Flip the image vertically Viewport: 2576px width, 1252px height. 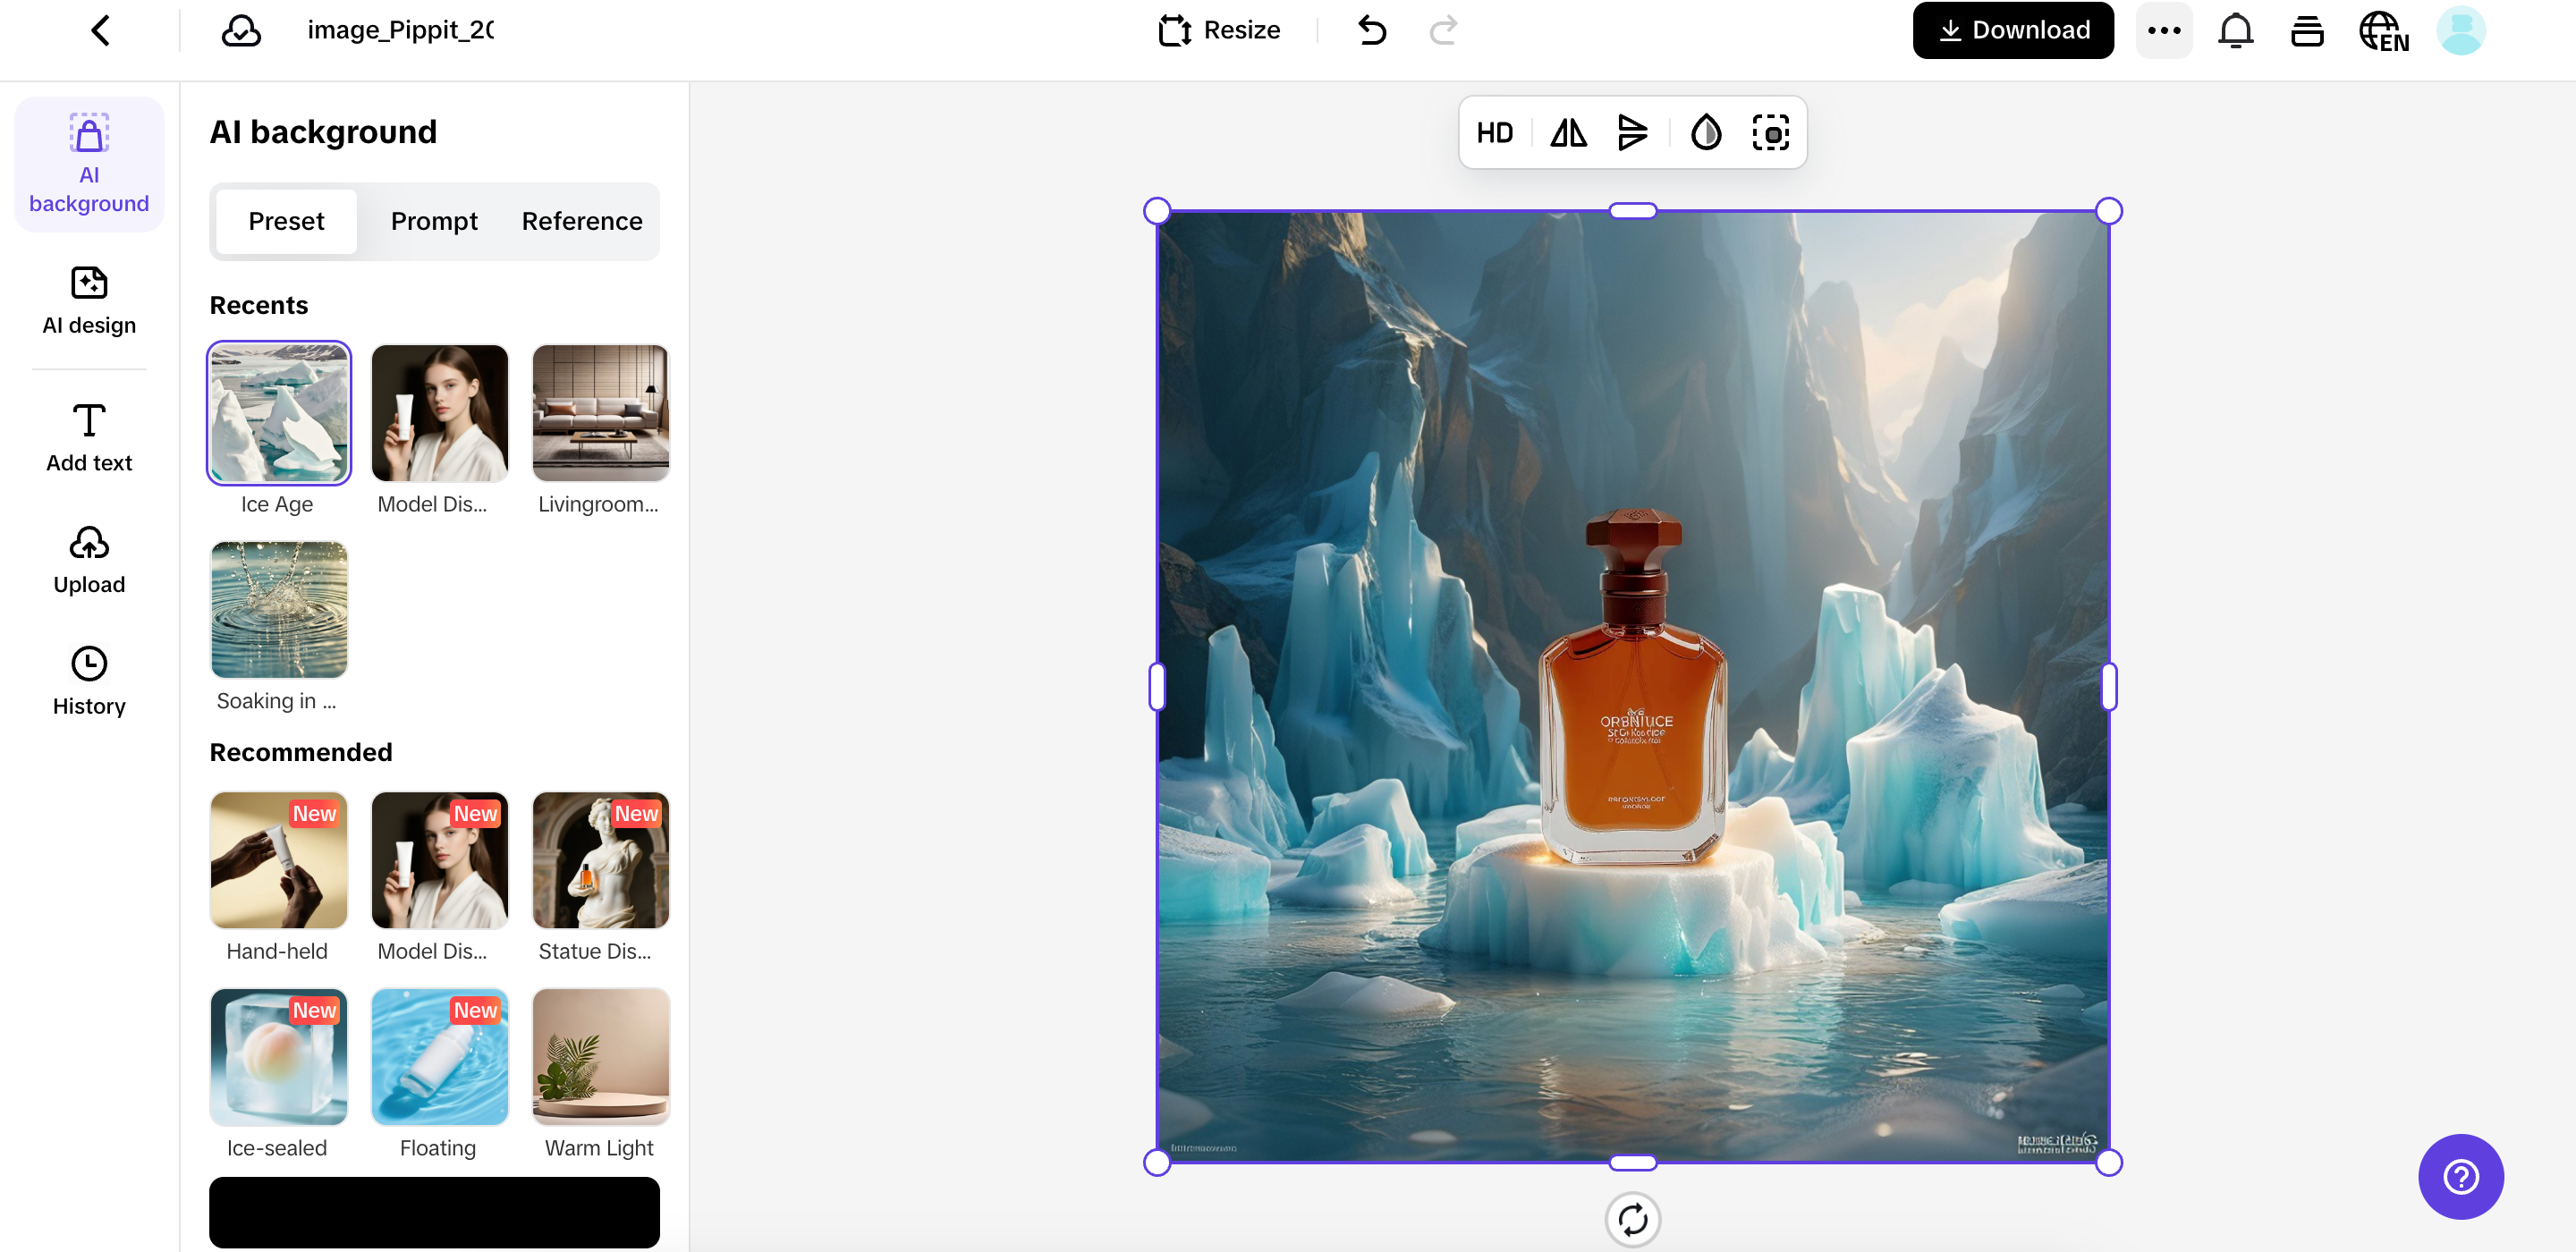coord(1633,132)
